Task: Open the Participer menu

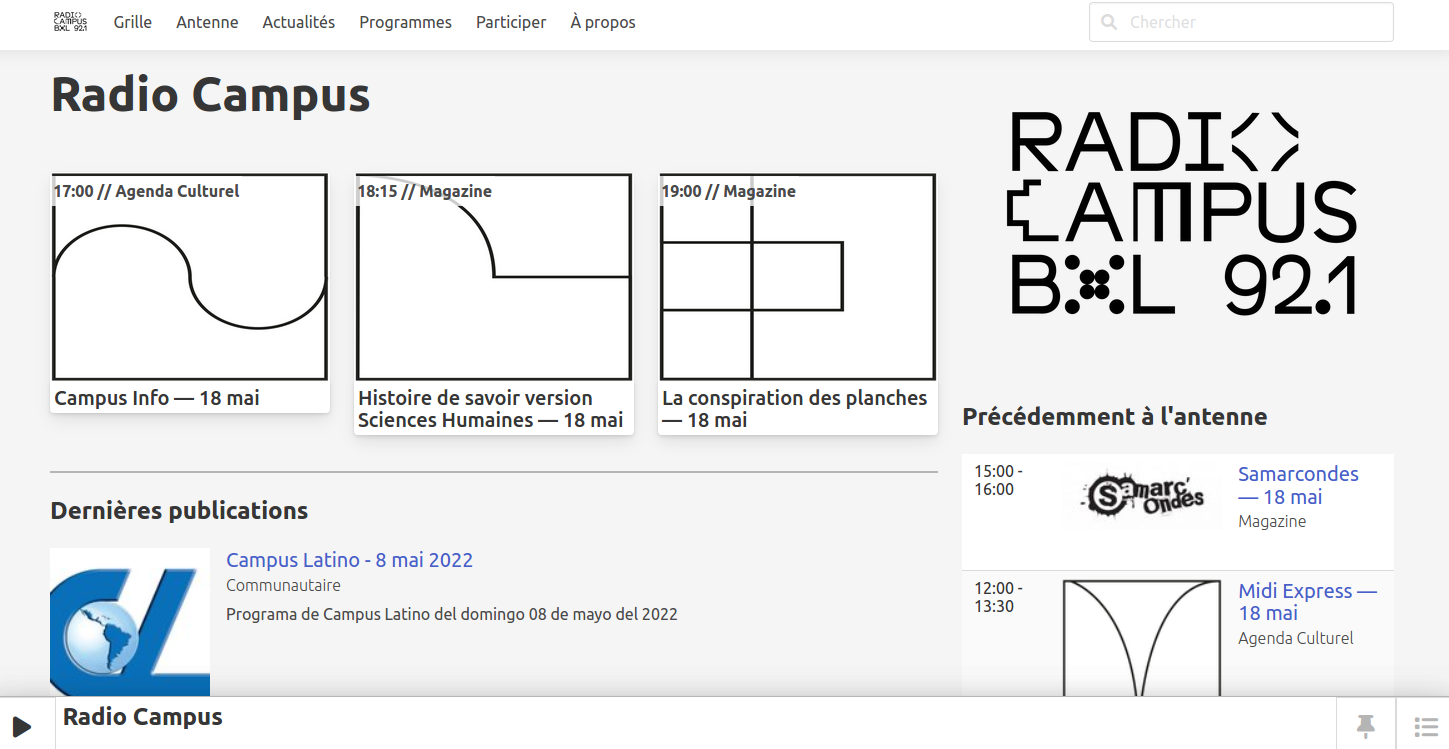Action: point(510,22)
